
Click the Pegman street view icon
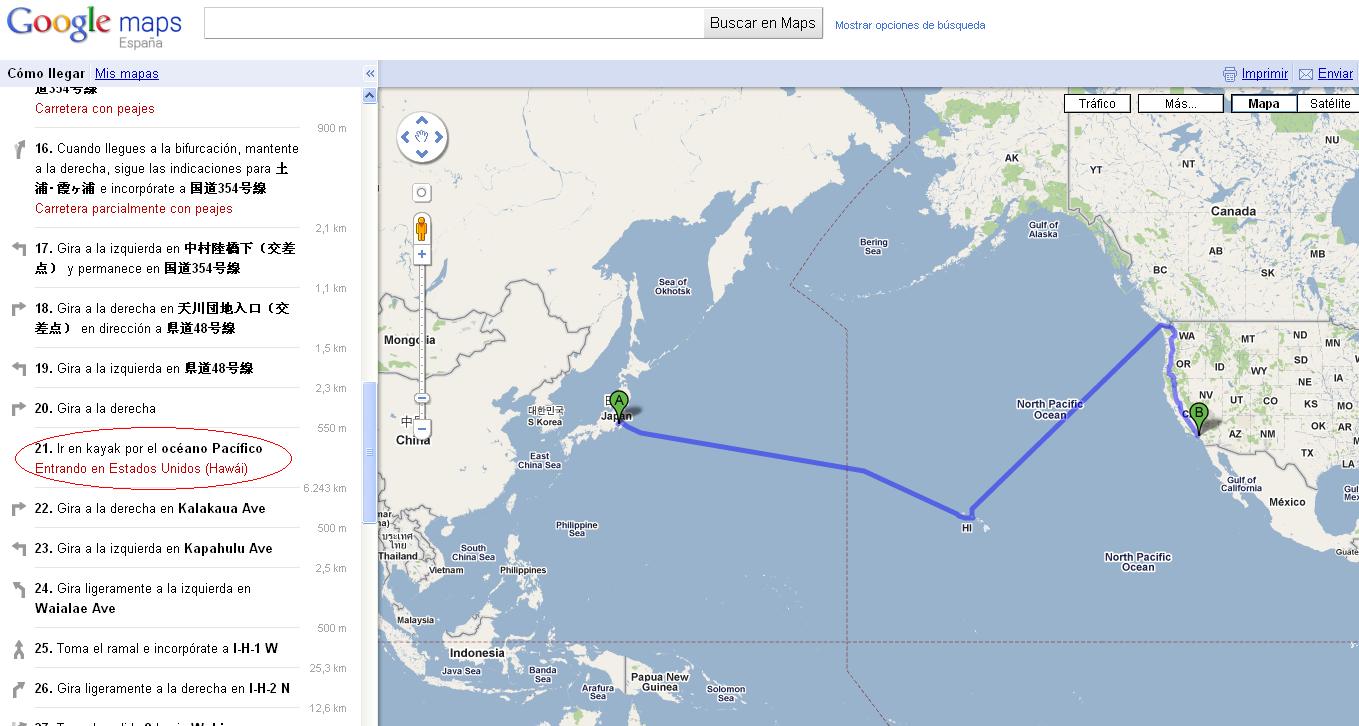tap(422, 229)
